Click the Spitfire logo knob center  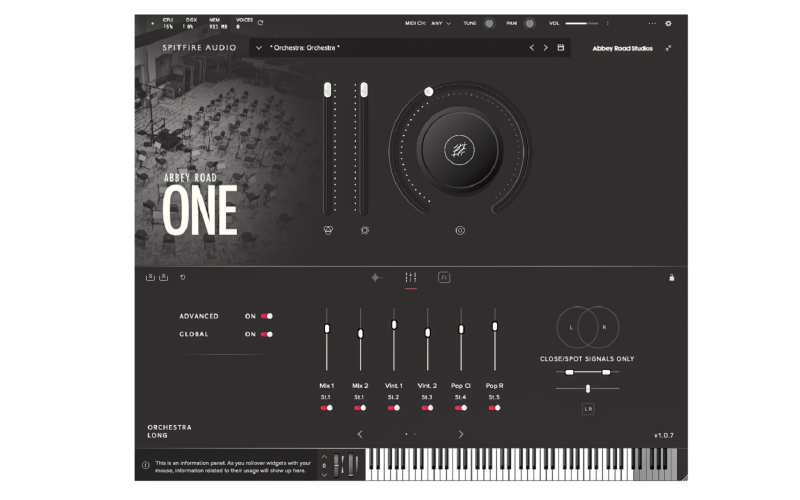coord(459,151)
